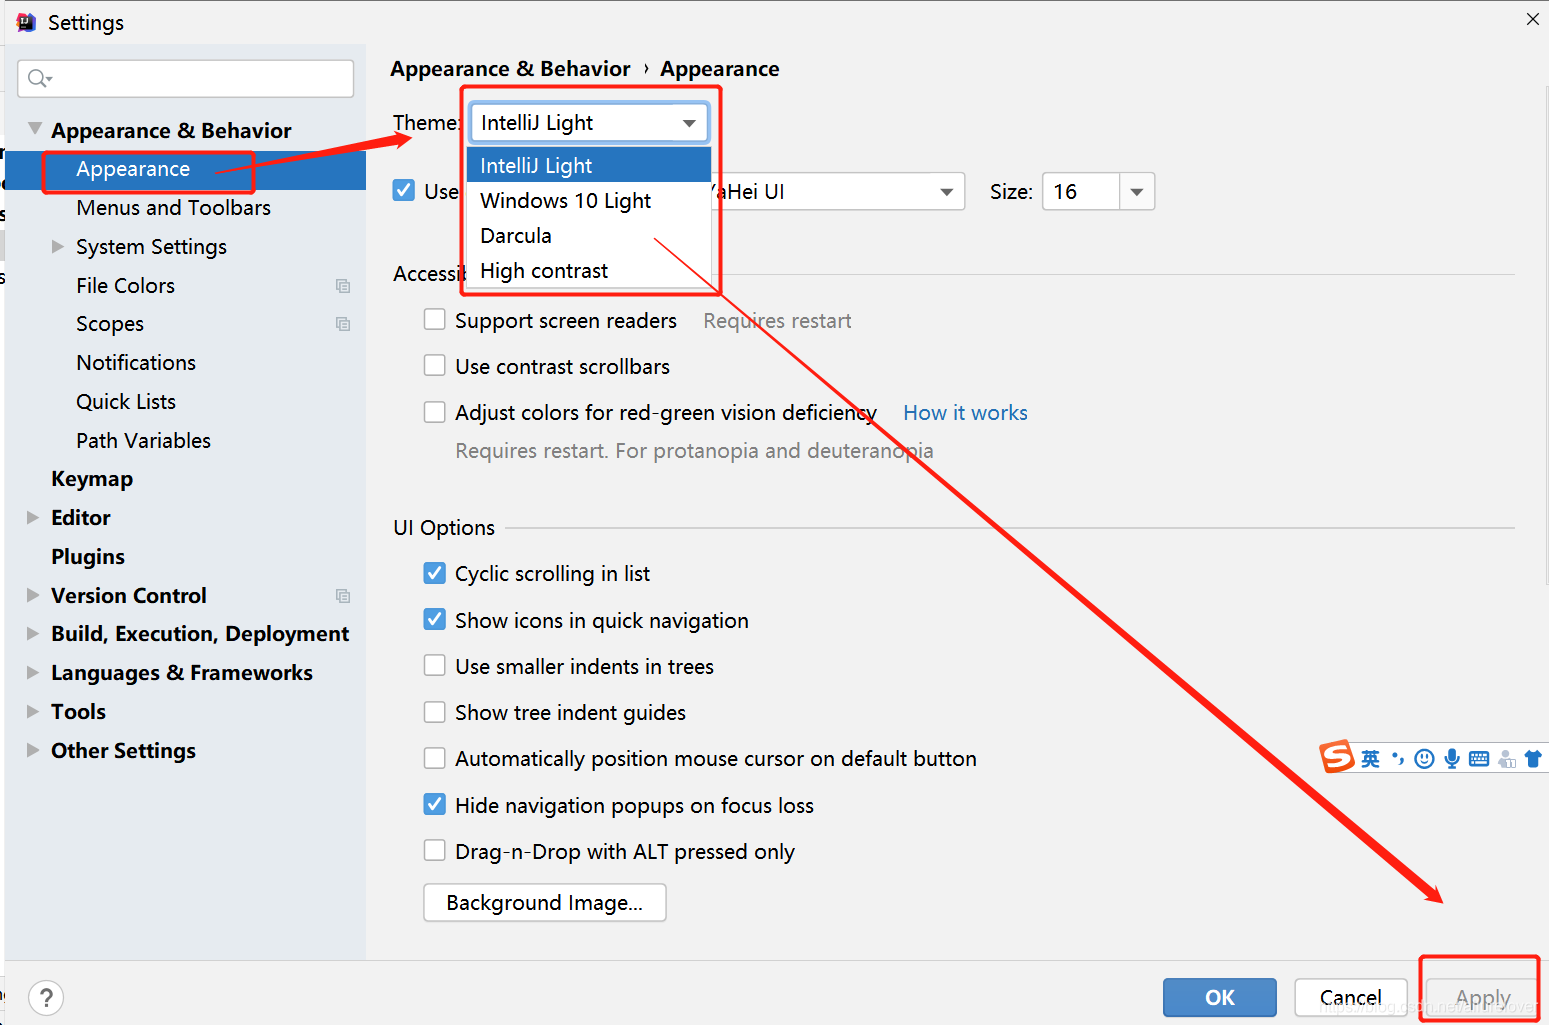Click the project-level icon beside Version Control

point(343,596)
